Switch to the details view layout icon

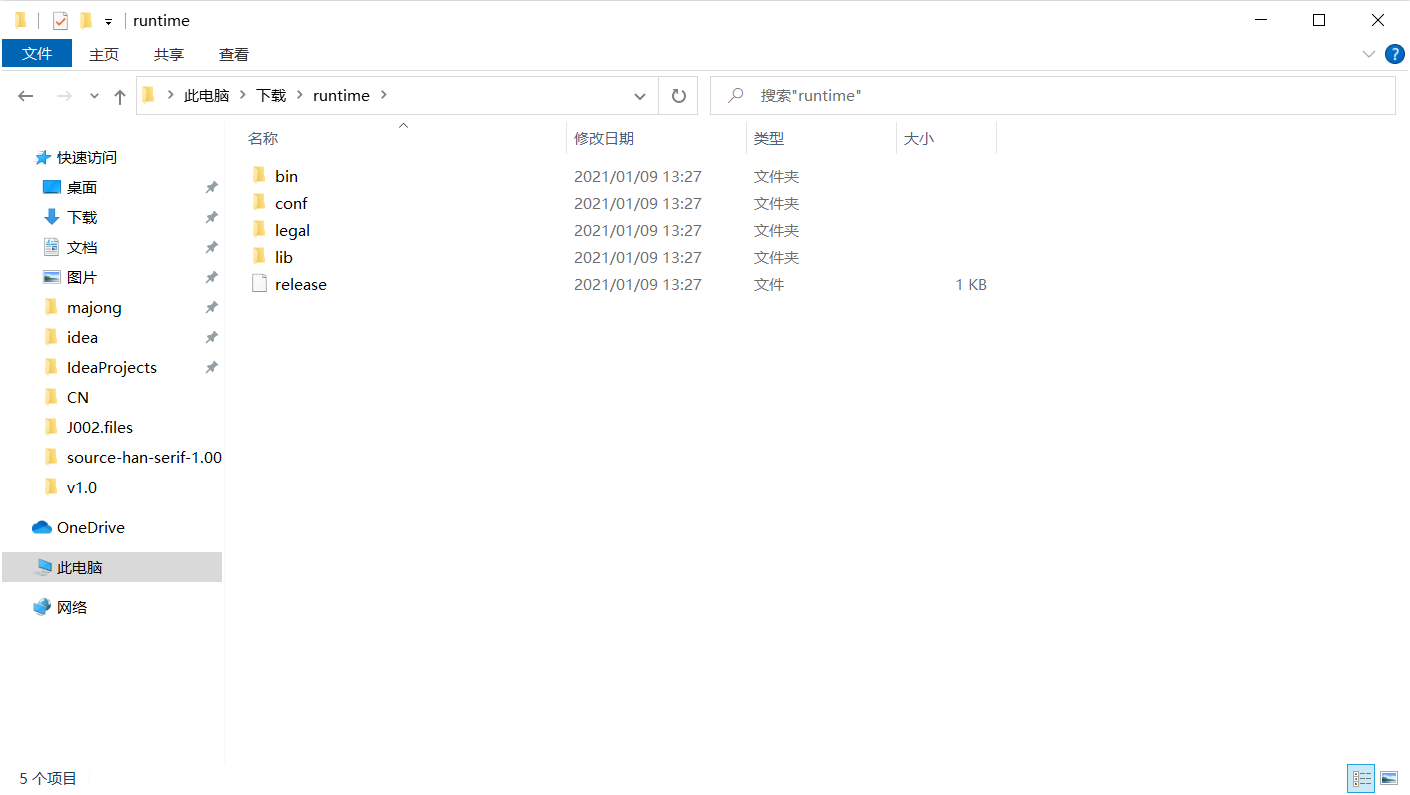(1361, 778)
